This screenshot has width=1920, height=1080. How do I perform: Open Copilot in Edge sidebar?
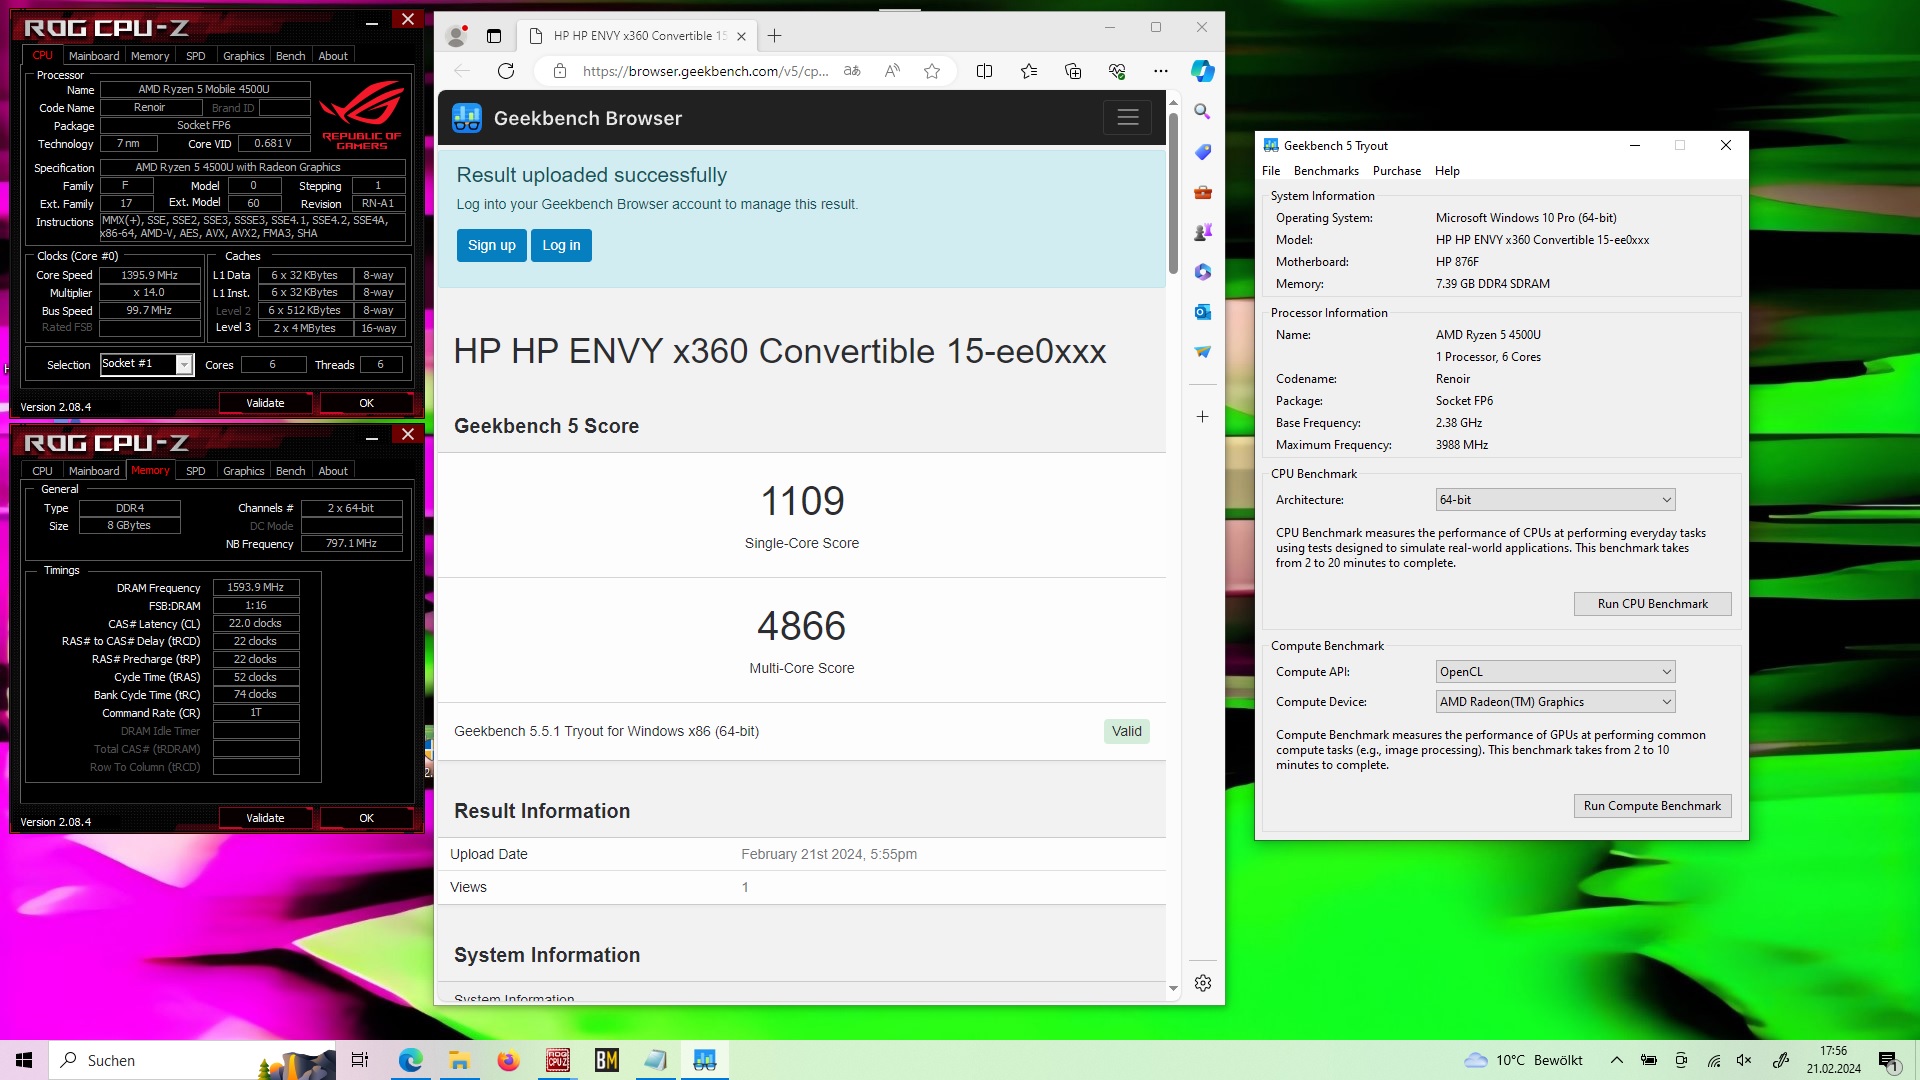(1203, 71)
